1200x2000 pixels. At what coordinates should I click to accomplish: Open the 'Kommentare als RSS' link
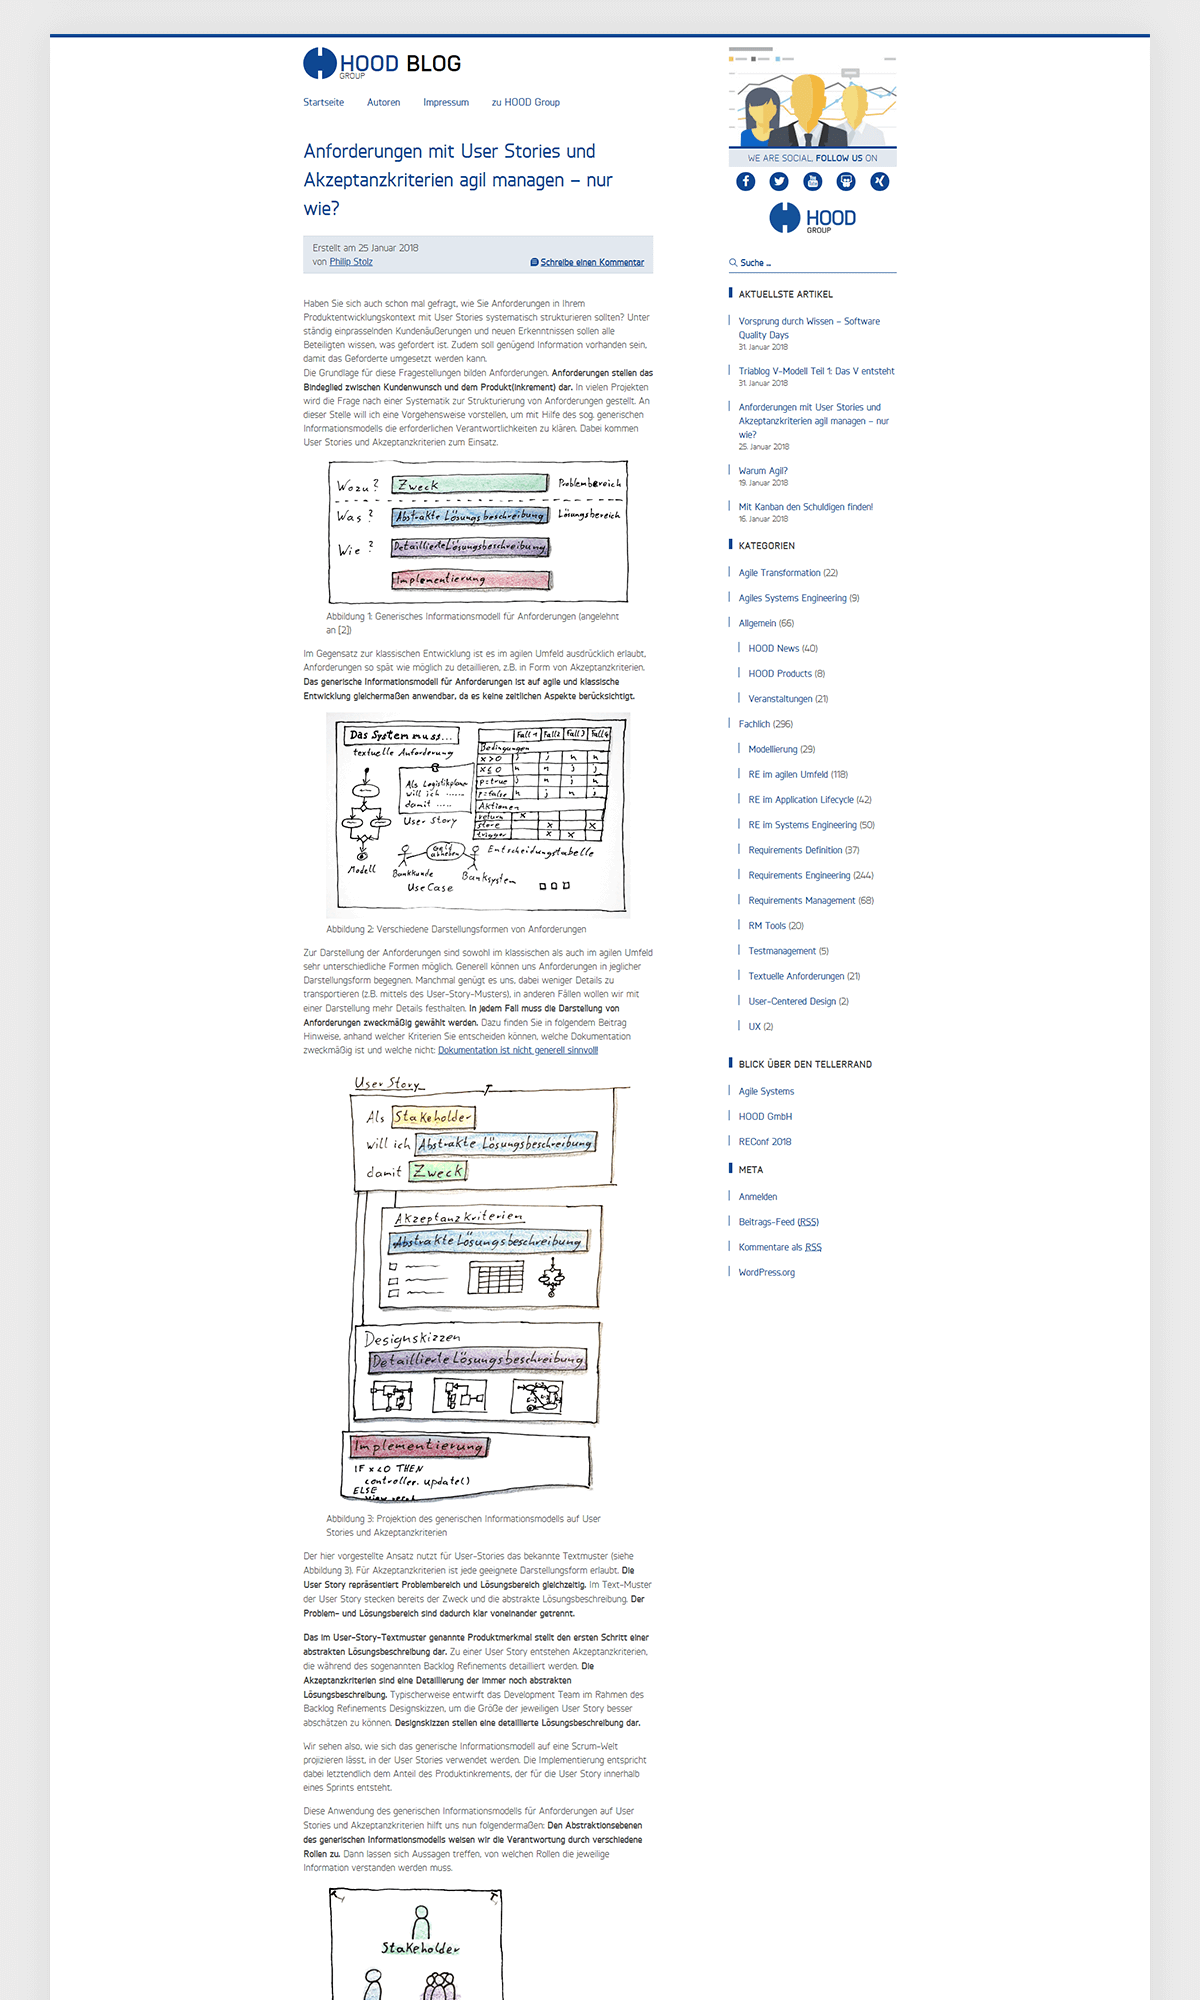point(780,1247)
